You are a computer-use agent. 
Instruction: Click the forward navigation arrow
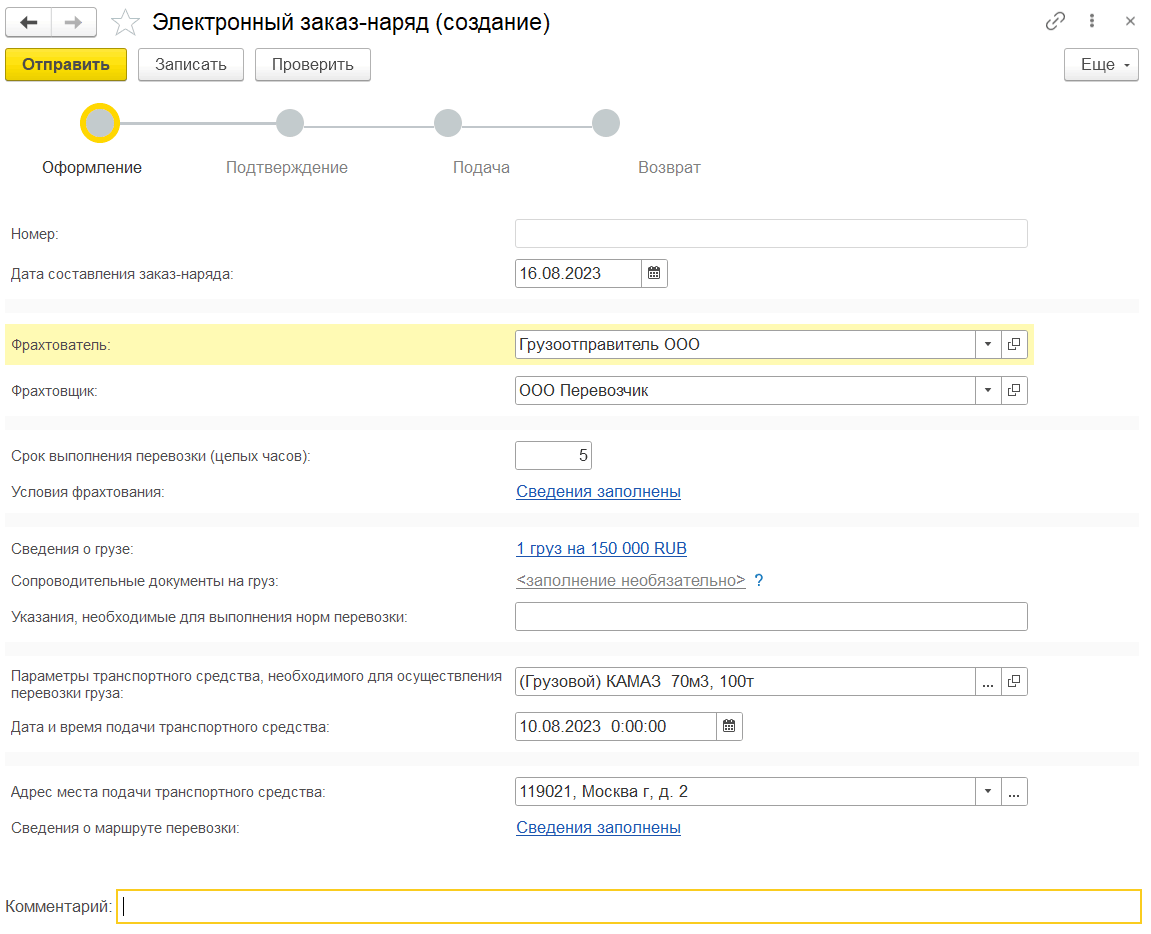pos(73,22)
